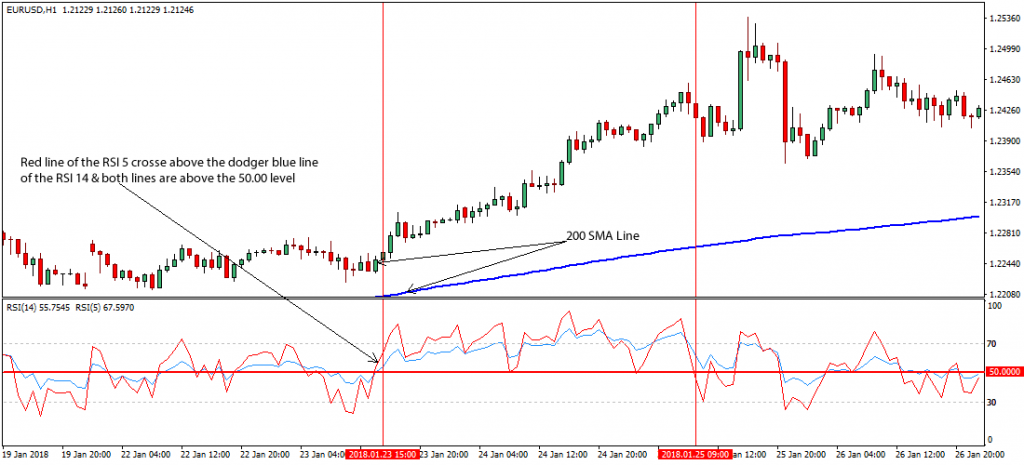
Task: Click the red 50.0000 RSI level tag
Action: [x=1004, y=372]
